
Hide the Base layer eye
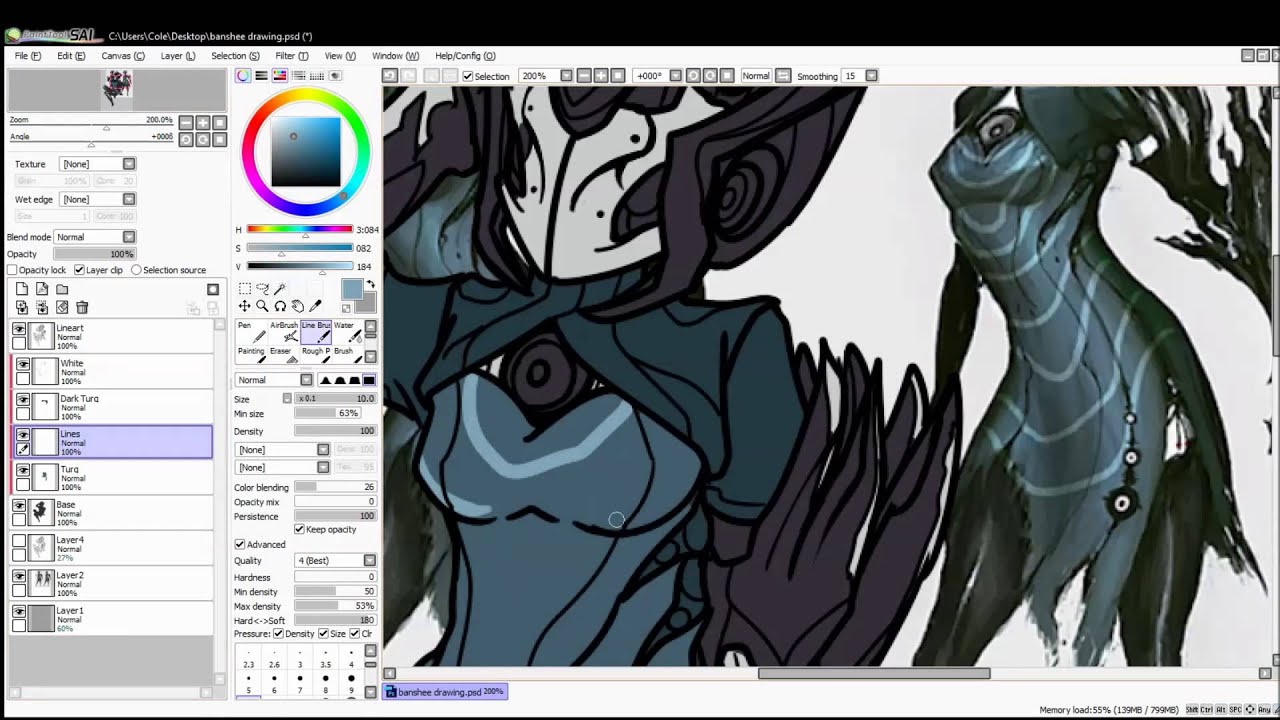tap(19, 506)
